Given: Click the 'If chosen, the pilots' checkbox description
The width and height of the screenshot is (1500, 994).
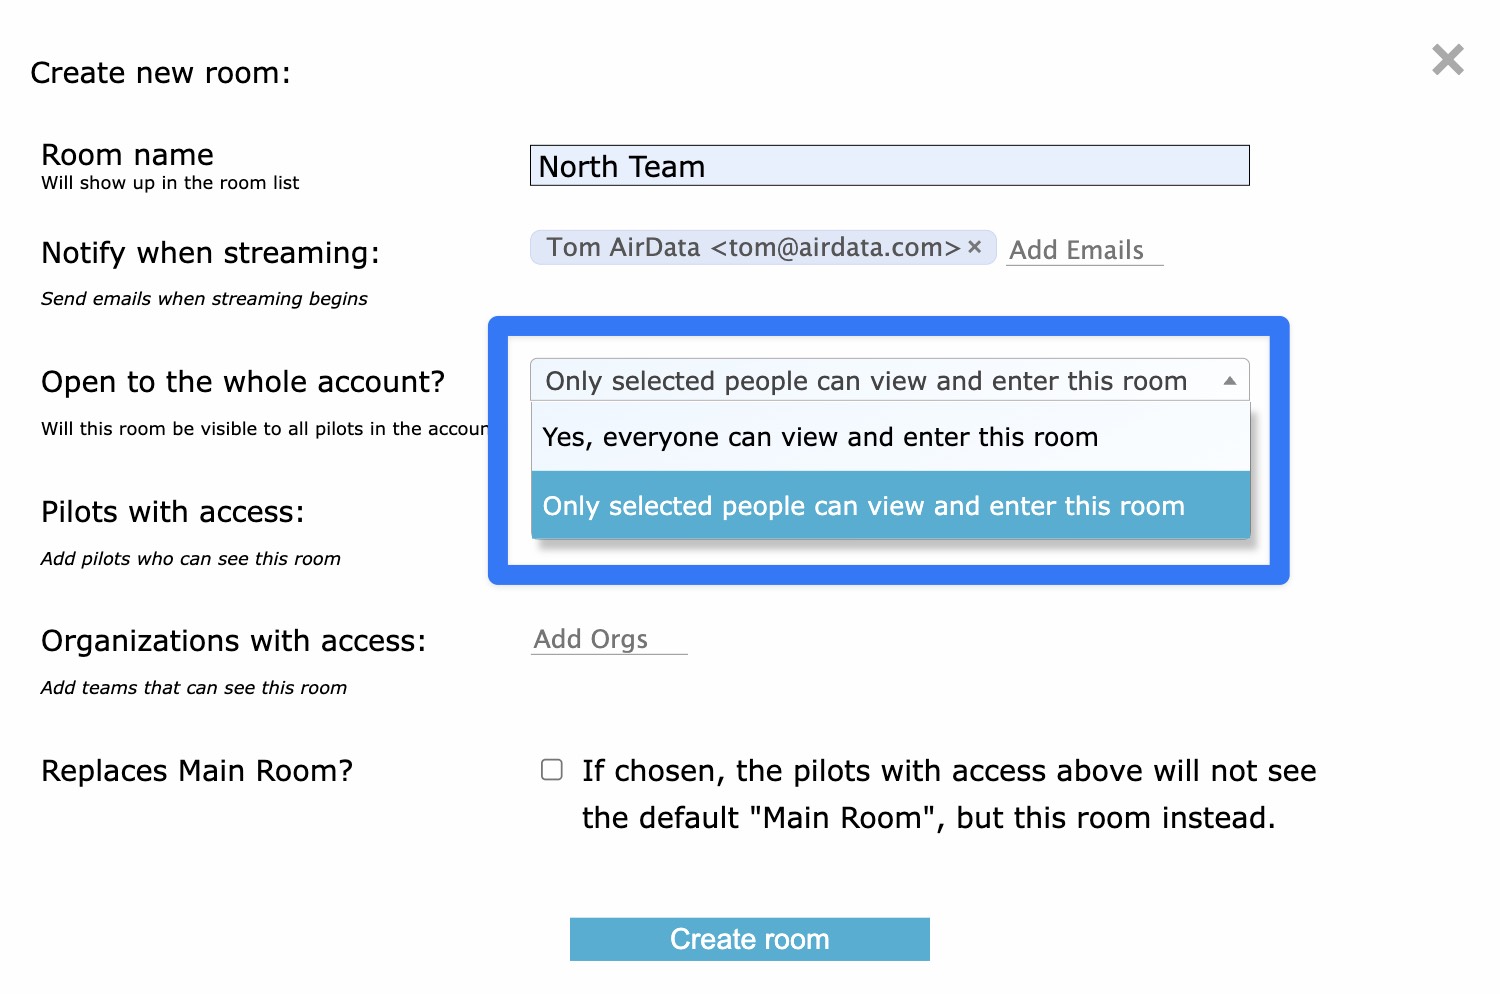Looking at the screenshot, I should pos(948,794).
